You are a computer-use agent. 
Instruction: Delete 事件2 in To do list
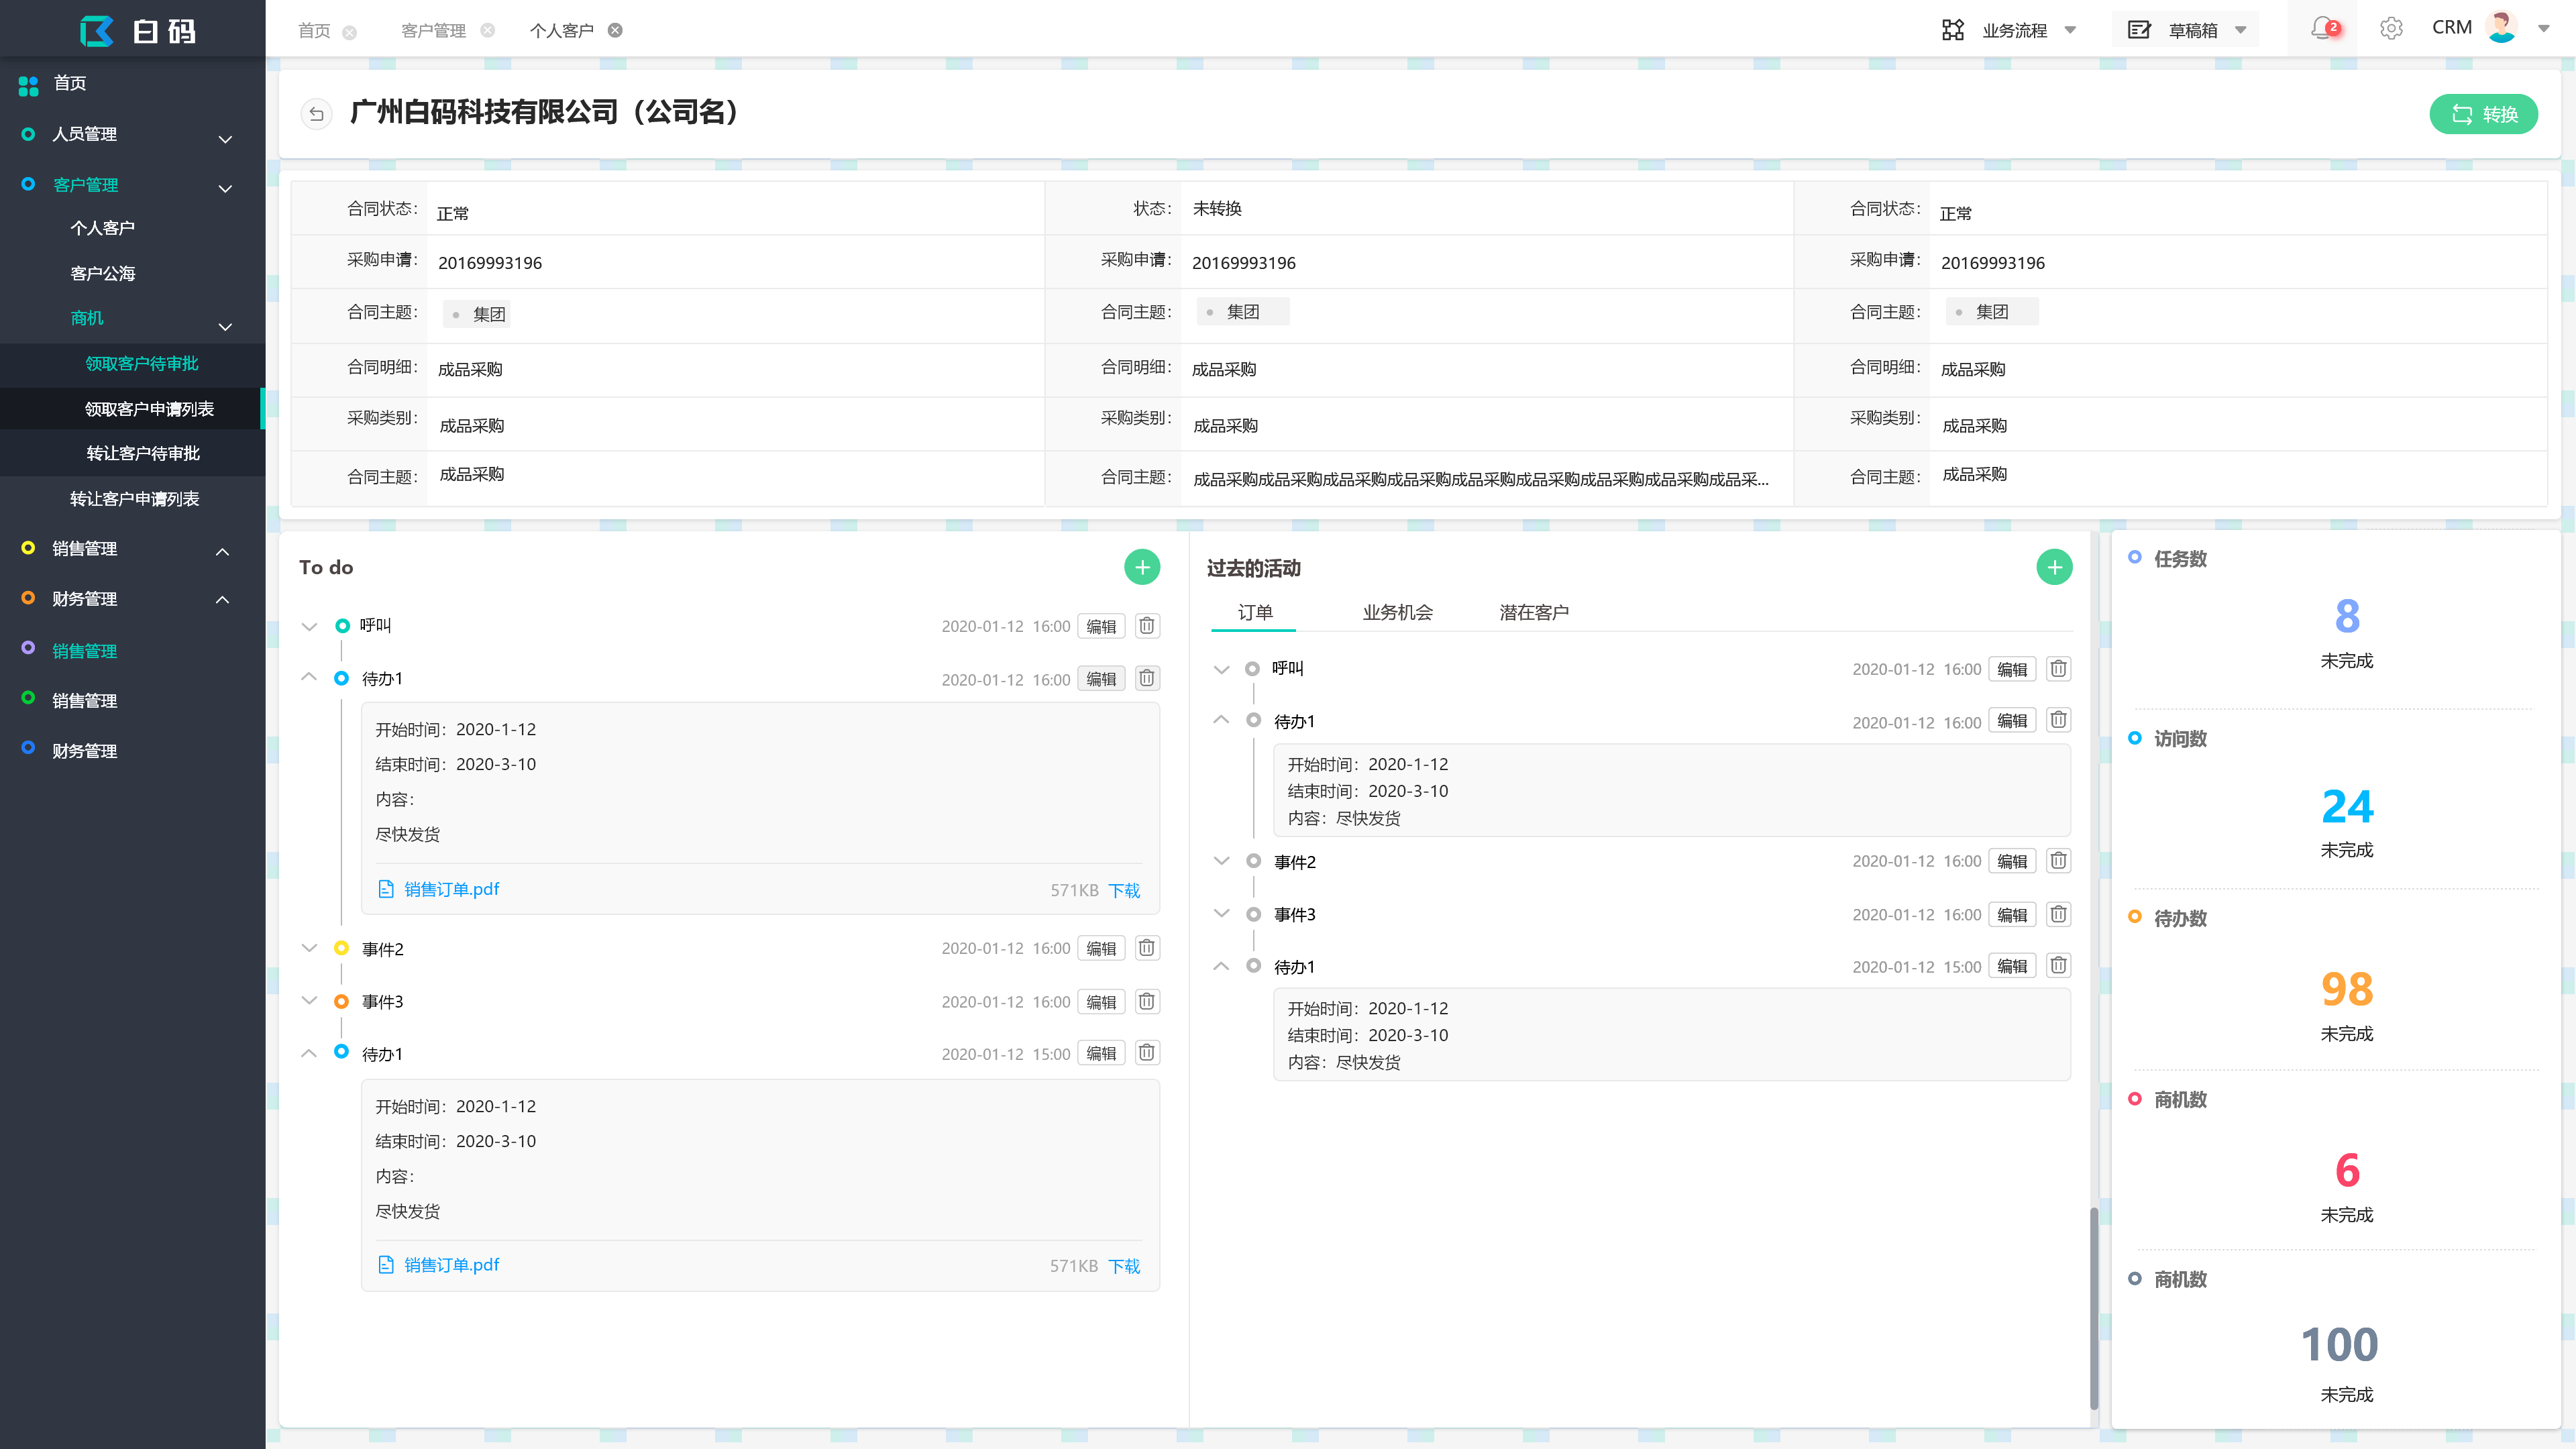1147,948
